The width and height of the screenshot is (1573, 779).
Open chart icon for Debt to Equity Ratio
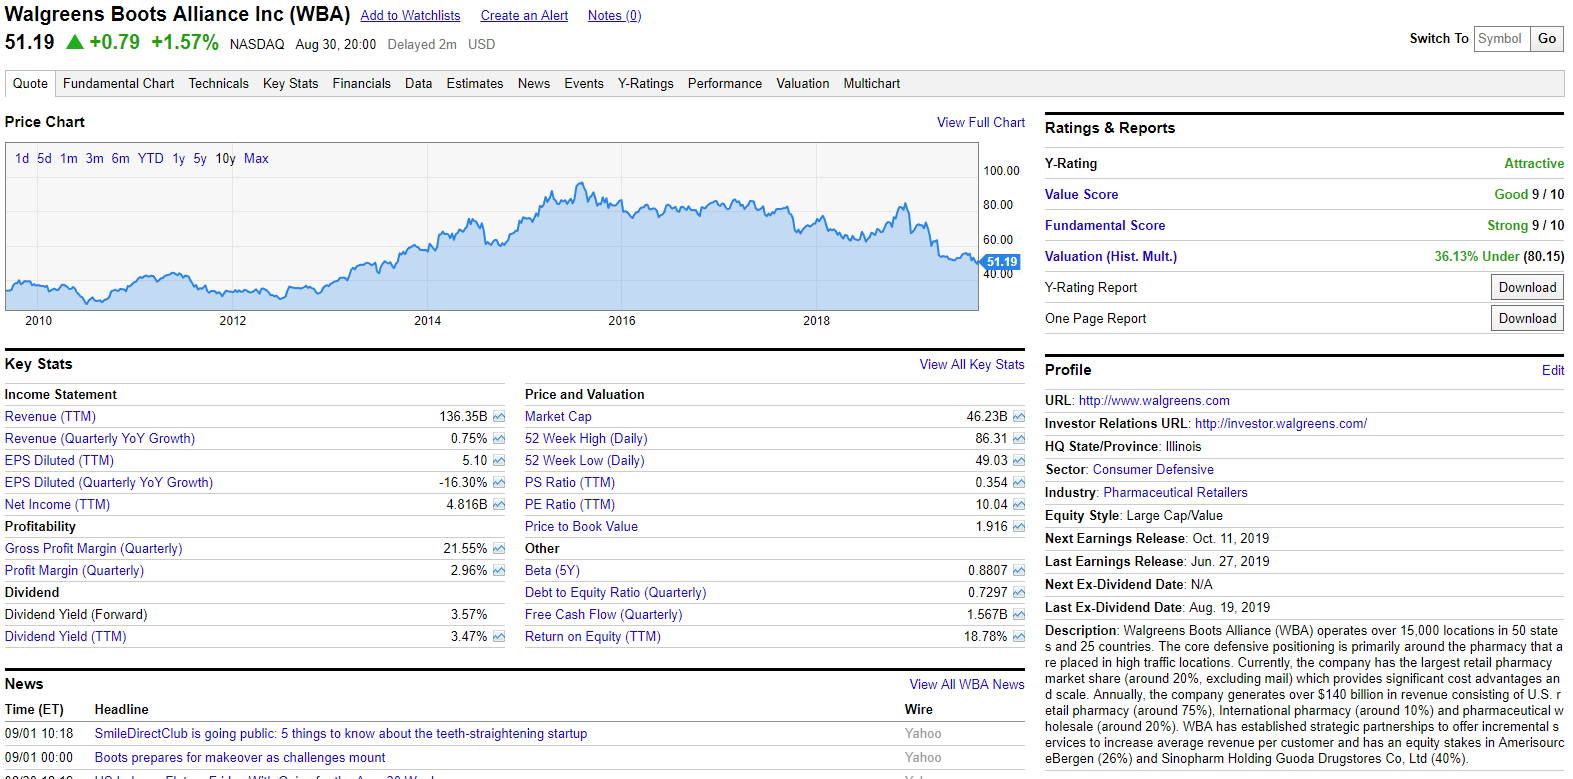coord(1019,593)
